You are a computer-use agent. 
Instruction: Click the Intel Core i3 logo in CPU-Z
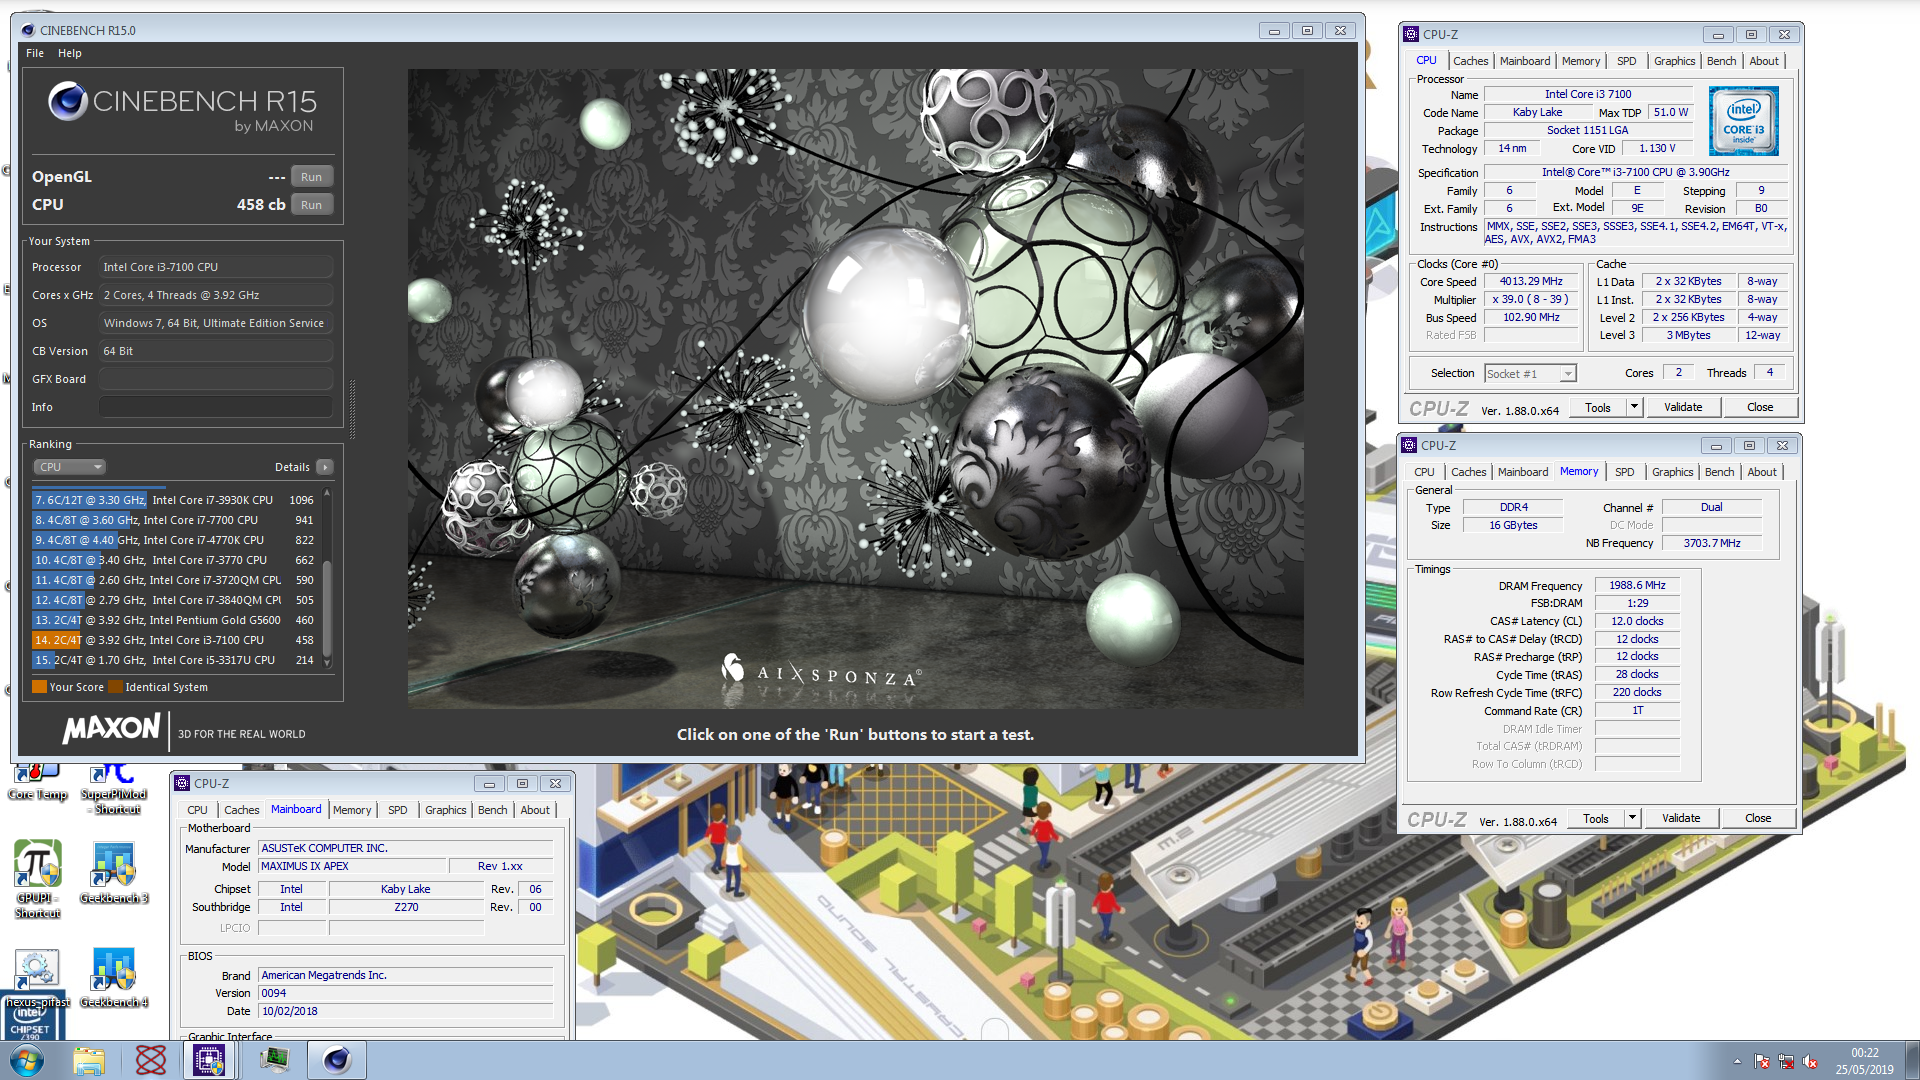click(1743, 121)
